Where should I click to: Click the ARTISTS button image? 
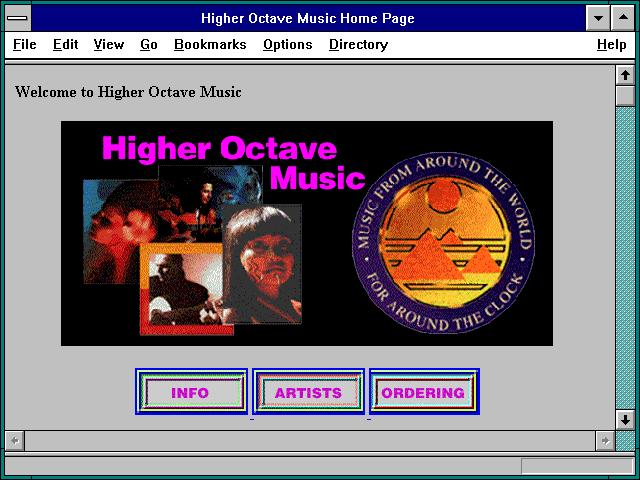pyautogui.click(x=308, y=392)
